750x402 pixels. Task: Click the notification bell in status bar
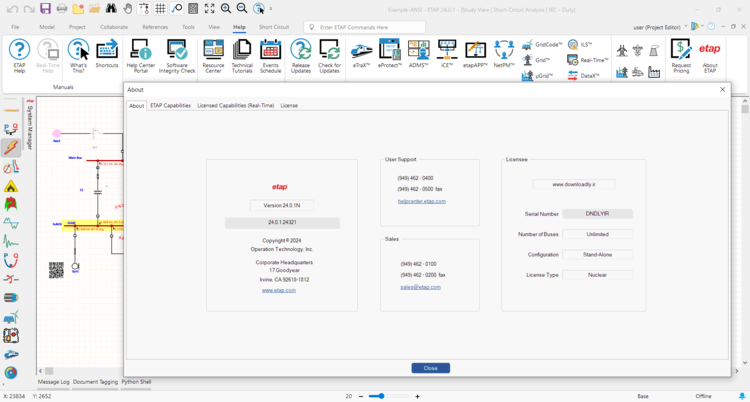coord(741,396)
